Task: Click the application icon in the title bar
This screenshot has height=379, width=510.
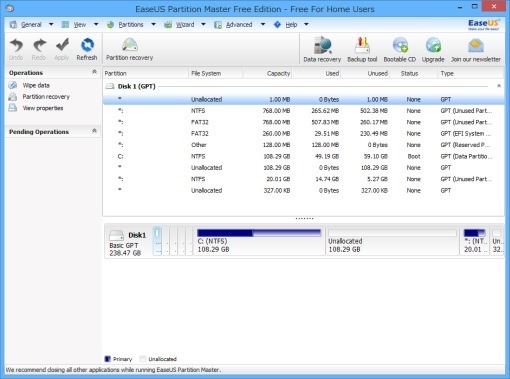Action: [x=10, y=8]
